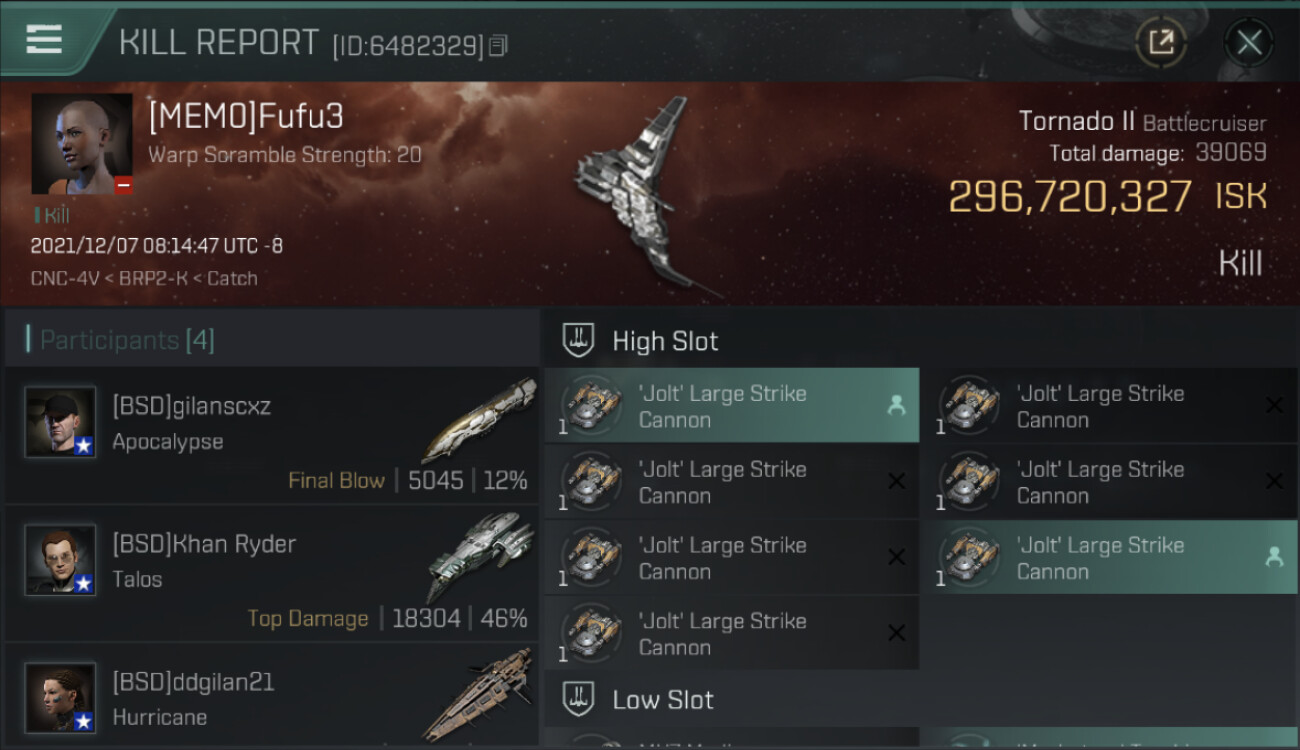The width and height of the screenshot is (1300, 750).
Task: Click the 296,720,327 ISK value
Action: click(1107, 197)
